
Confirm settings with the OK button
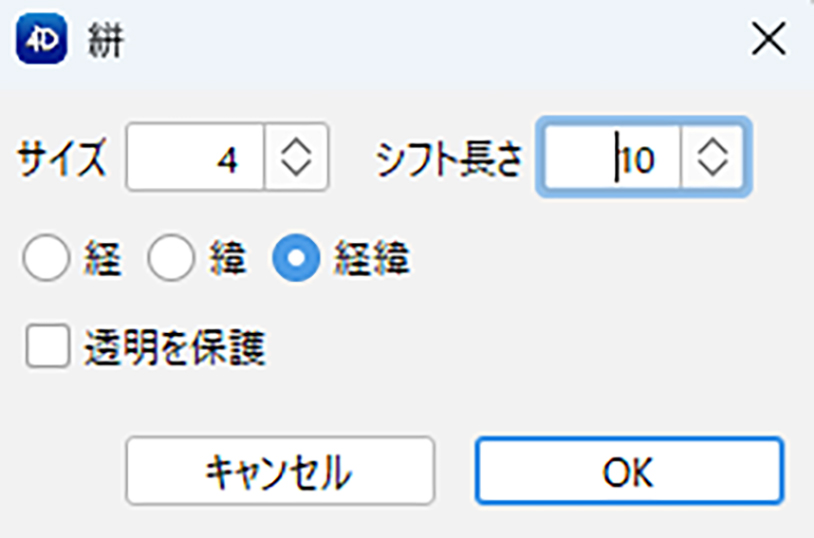click(x=629, y=470)
